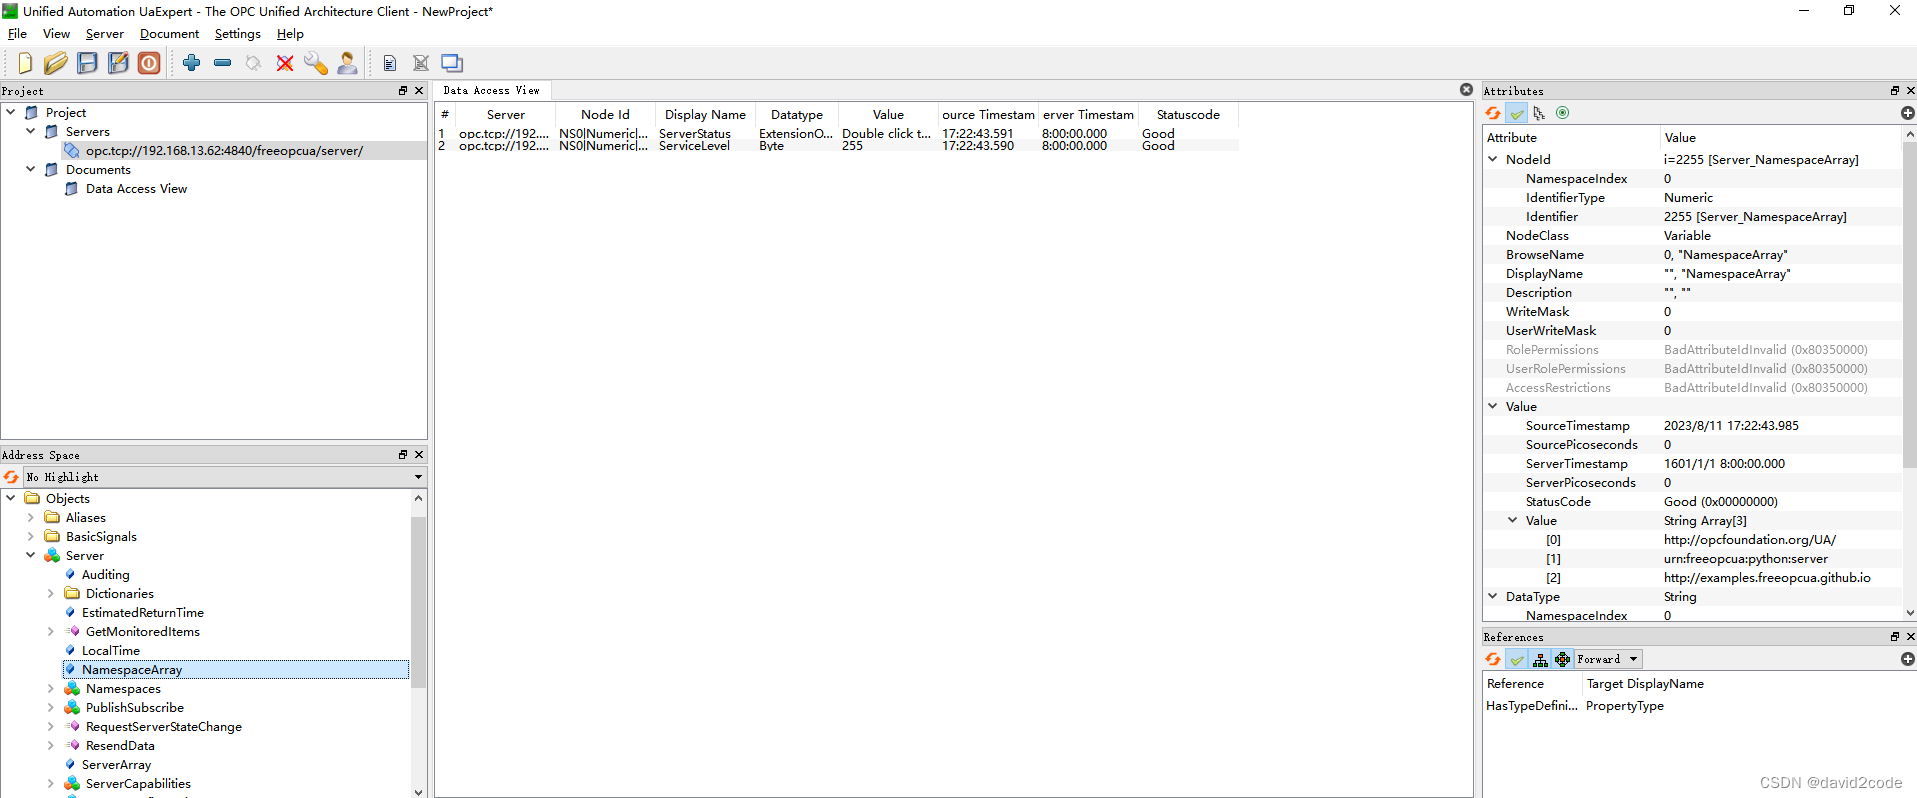Open the Server menu
This screenshot has width=1917, height=798.
coord(105,34)
